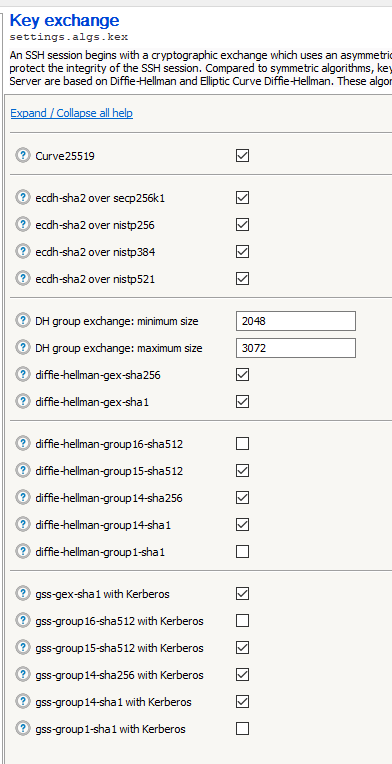The height and width of the screenshot is (764, 392).
Task: Click the Key exchange heading
Action: [64, 20]
